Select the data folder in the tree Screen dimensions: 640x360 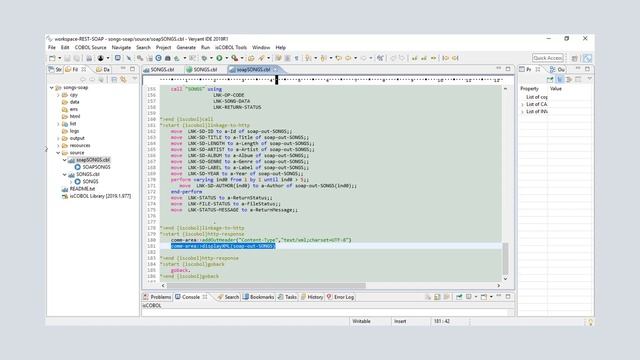pyautogui.click(x=71, y=102)
